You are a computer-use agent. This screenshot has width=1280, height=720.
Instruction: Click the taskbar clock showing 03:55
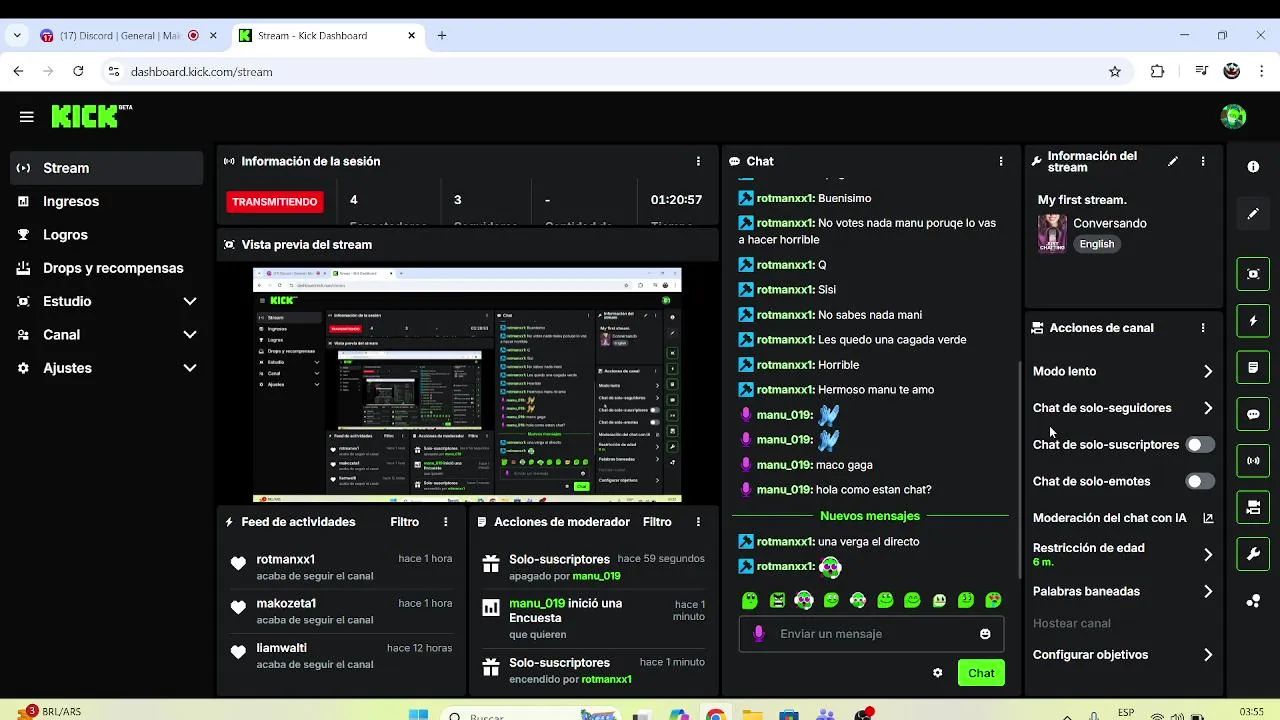point(1251,712)
